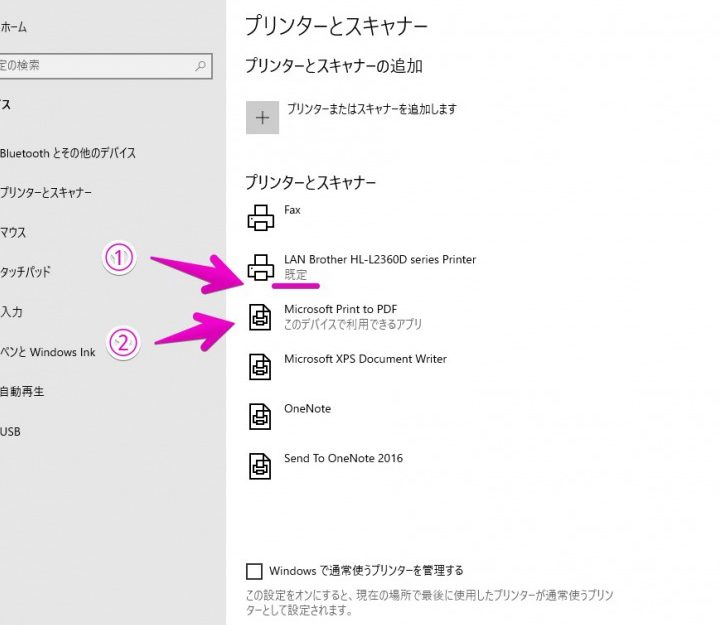Open the ホーム settings page

[x=13, y=27]
